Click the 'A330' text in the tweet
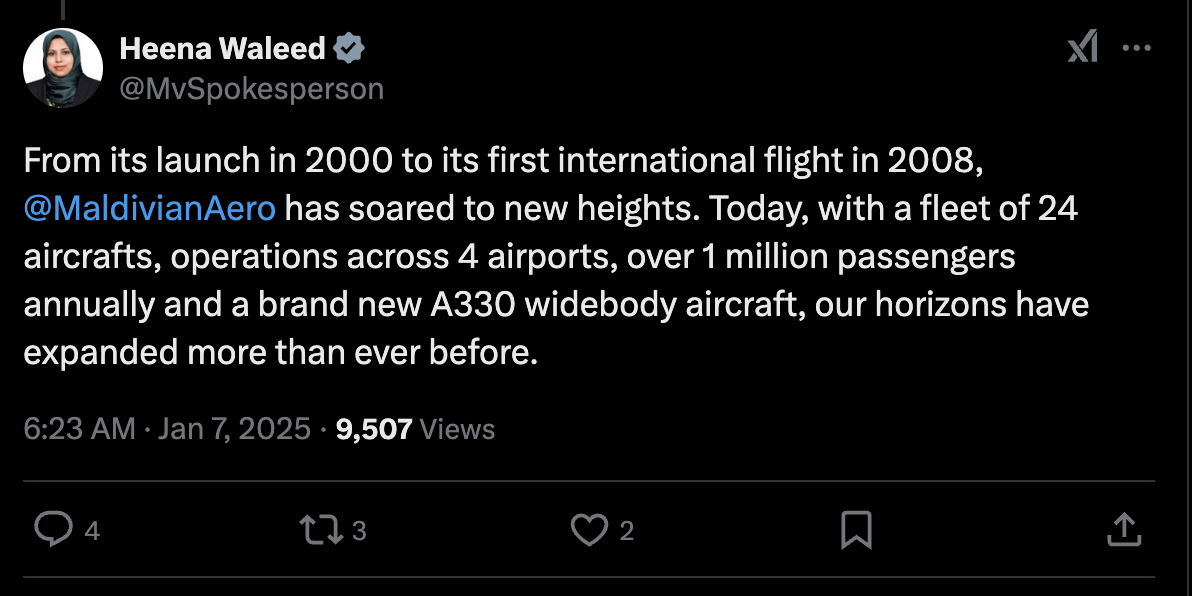The width and height of the screenshot is (1192, 596). 473,305
